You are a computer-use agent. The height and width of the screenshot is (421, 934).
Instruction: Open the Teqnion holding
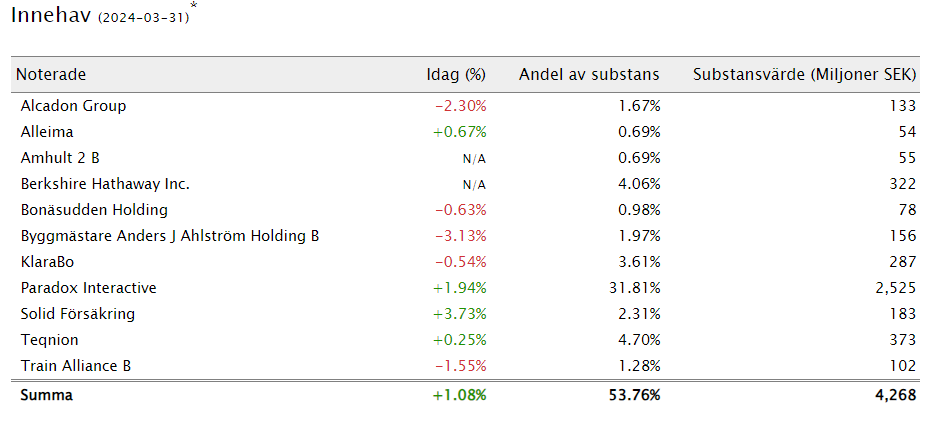click(49, 340)
